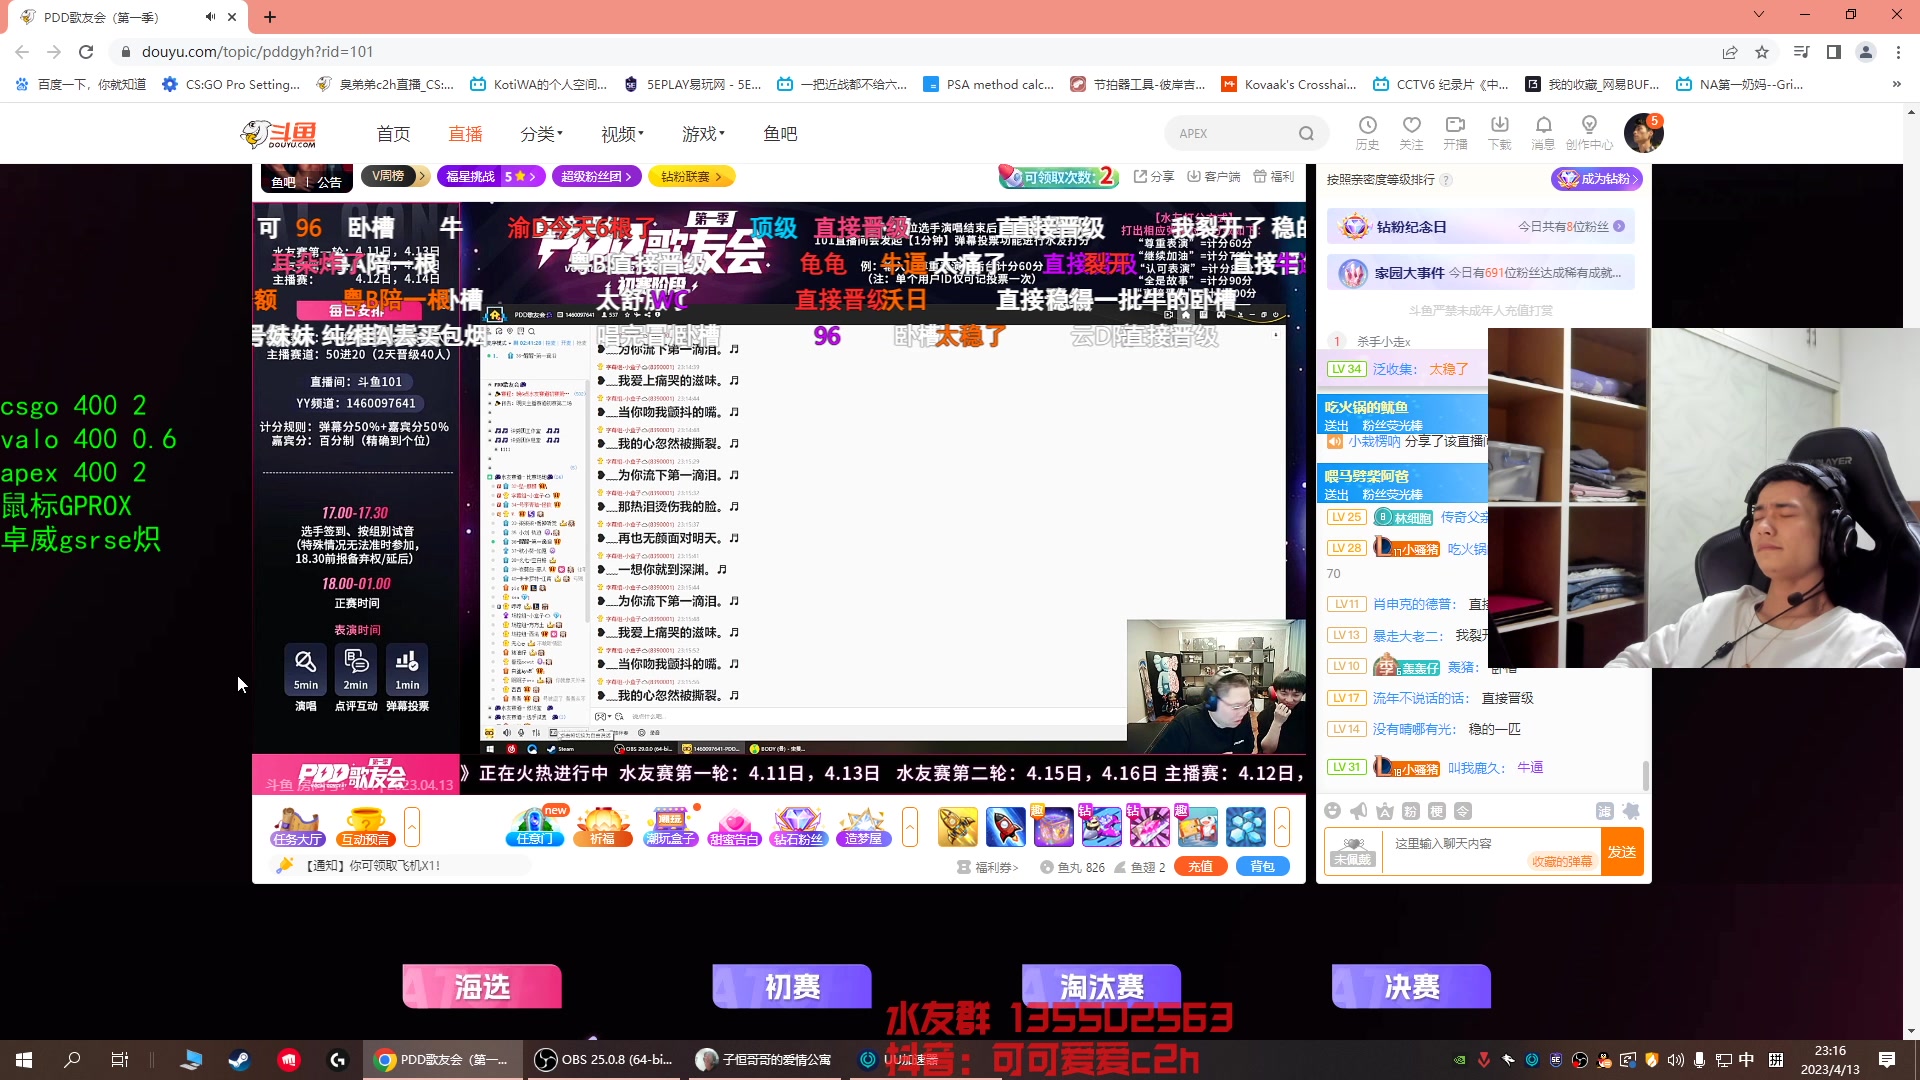Open the 历史 history icon
Viewport: 1920px width, 1080px height.
pos(1367,131)
